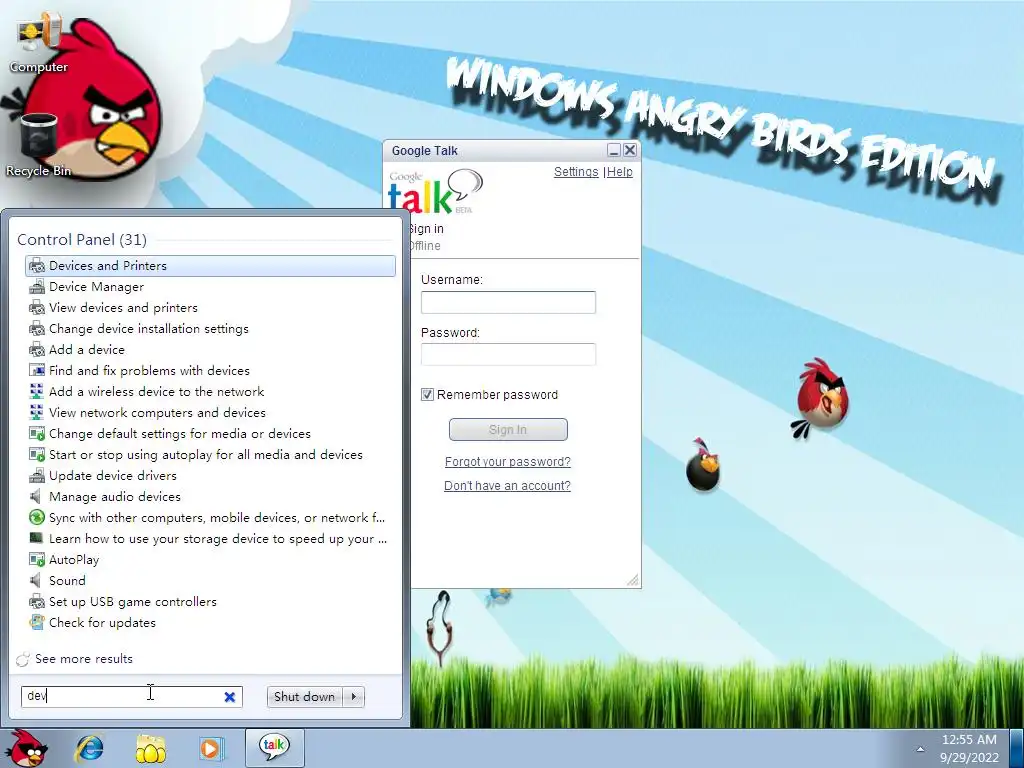Click the Sign In button
The image size is (1024, 768).
[x=508, y=430]
